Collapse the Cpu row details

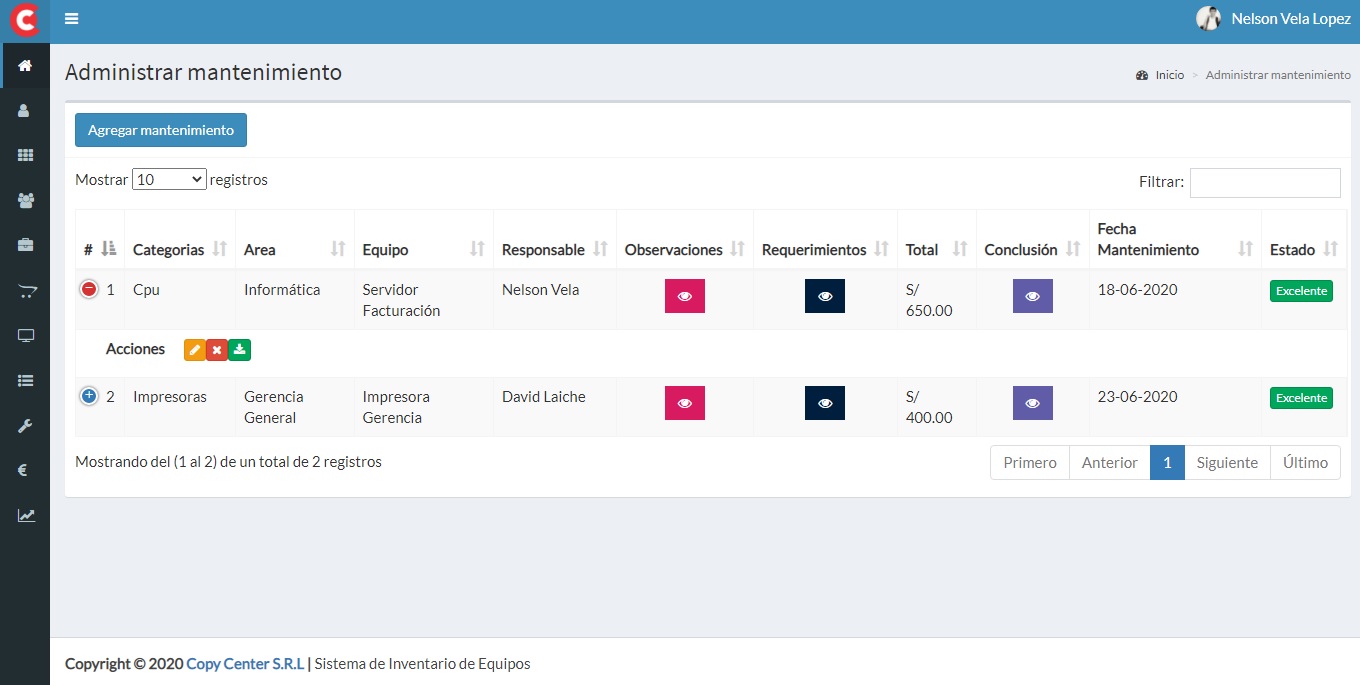click(89, 289)
